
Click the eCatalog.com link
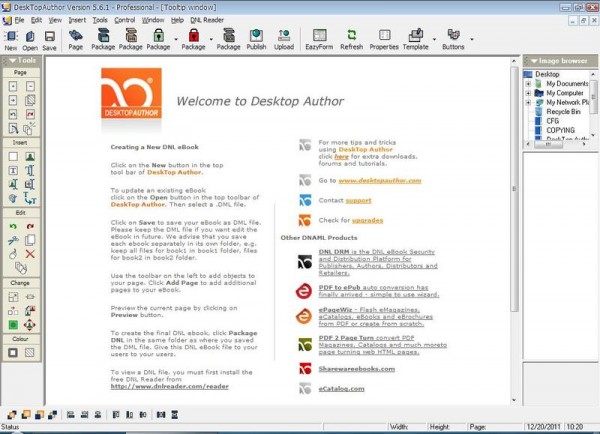341,389
